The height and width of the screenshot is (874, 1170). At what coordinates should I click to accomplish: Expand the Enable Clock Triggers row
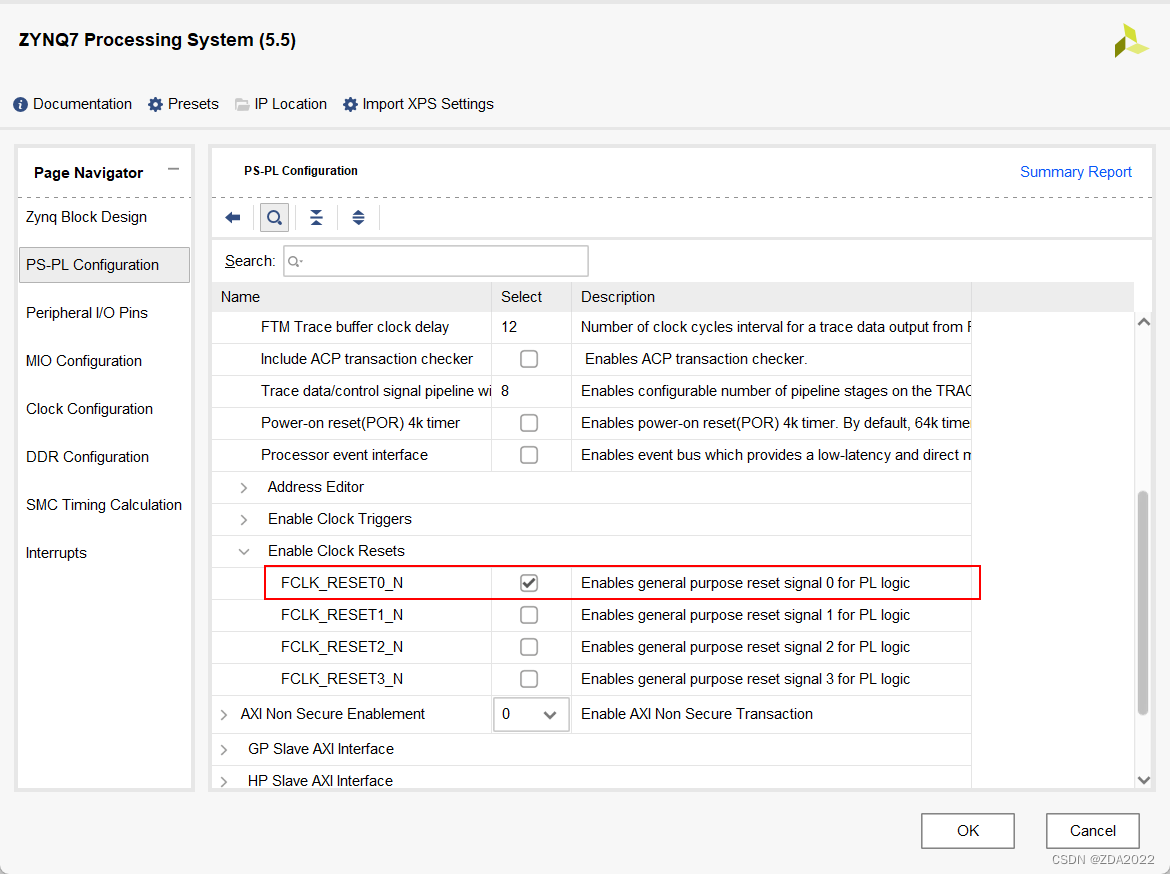244,519
